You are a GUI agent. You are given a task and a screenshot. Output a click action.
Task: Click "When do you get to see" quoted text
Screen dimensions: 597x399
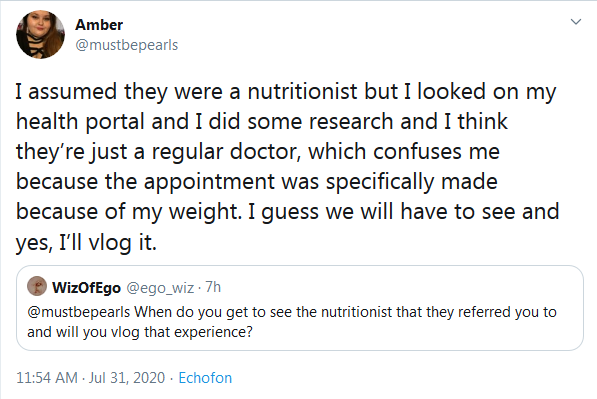(201, 312)
